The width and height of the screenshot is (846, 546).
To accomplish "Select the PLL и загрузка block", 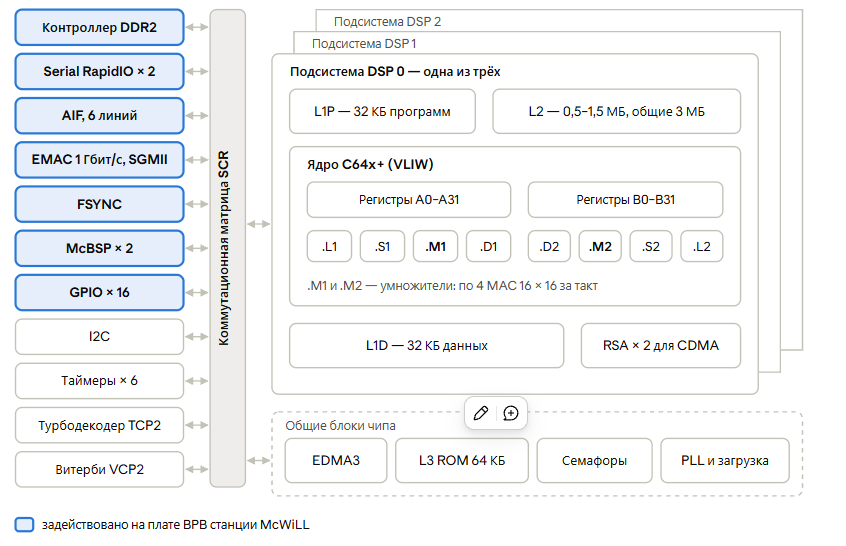I will [x=725, y=461].
